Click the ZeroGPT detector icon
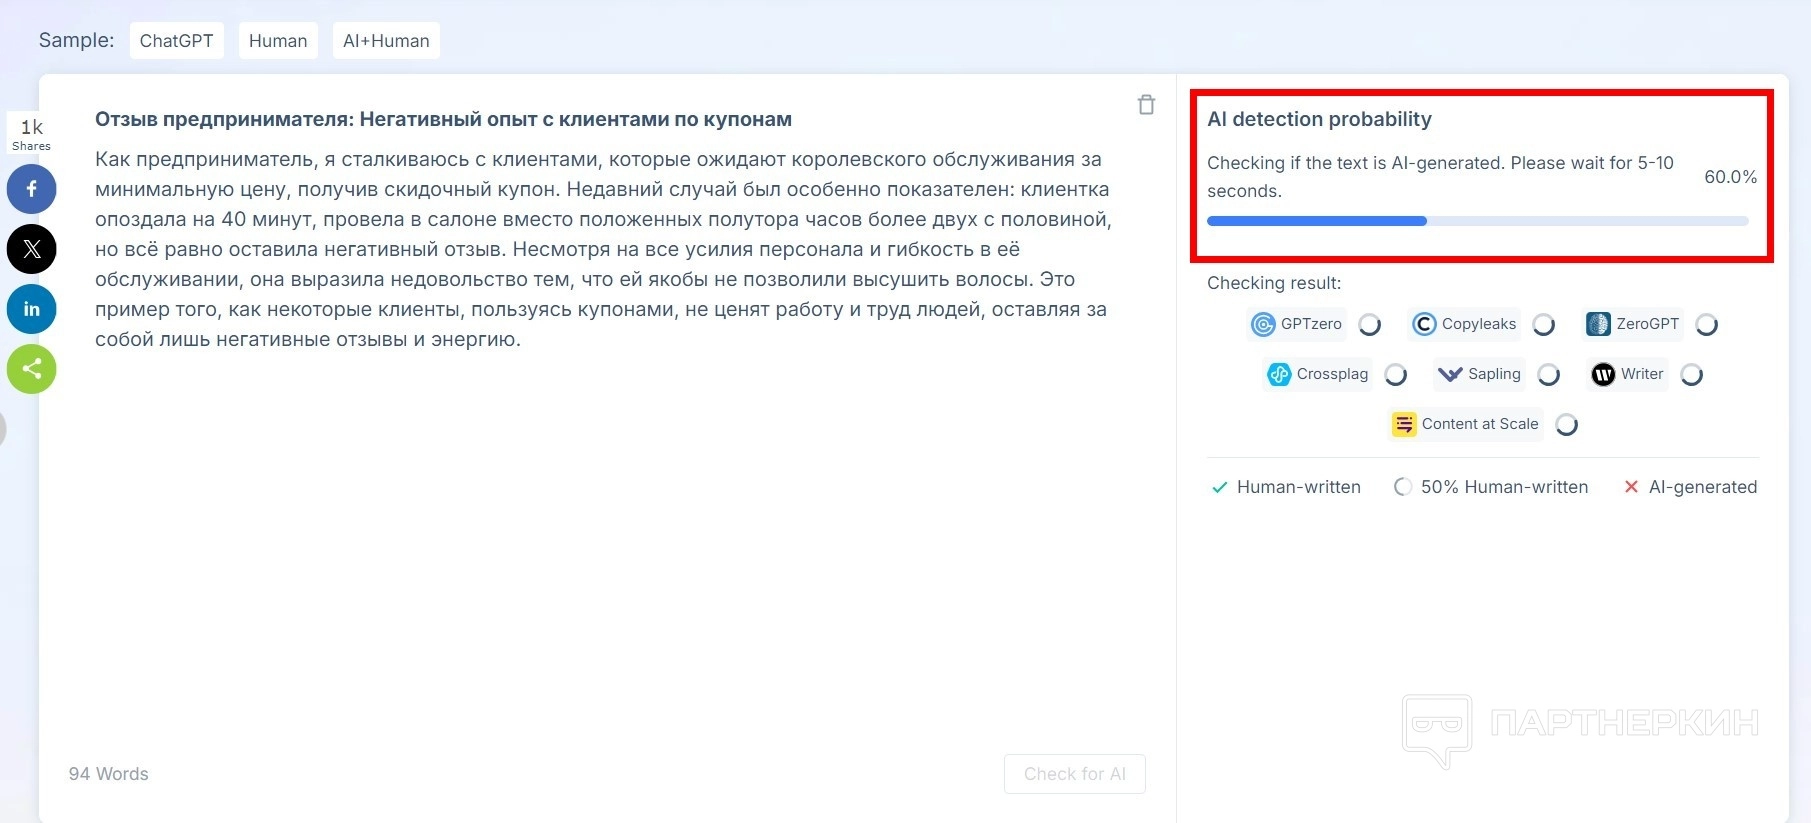The height and width of the screenshot is (823, 1811). [1598, 324]
